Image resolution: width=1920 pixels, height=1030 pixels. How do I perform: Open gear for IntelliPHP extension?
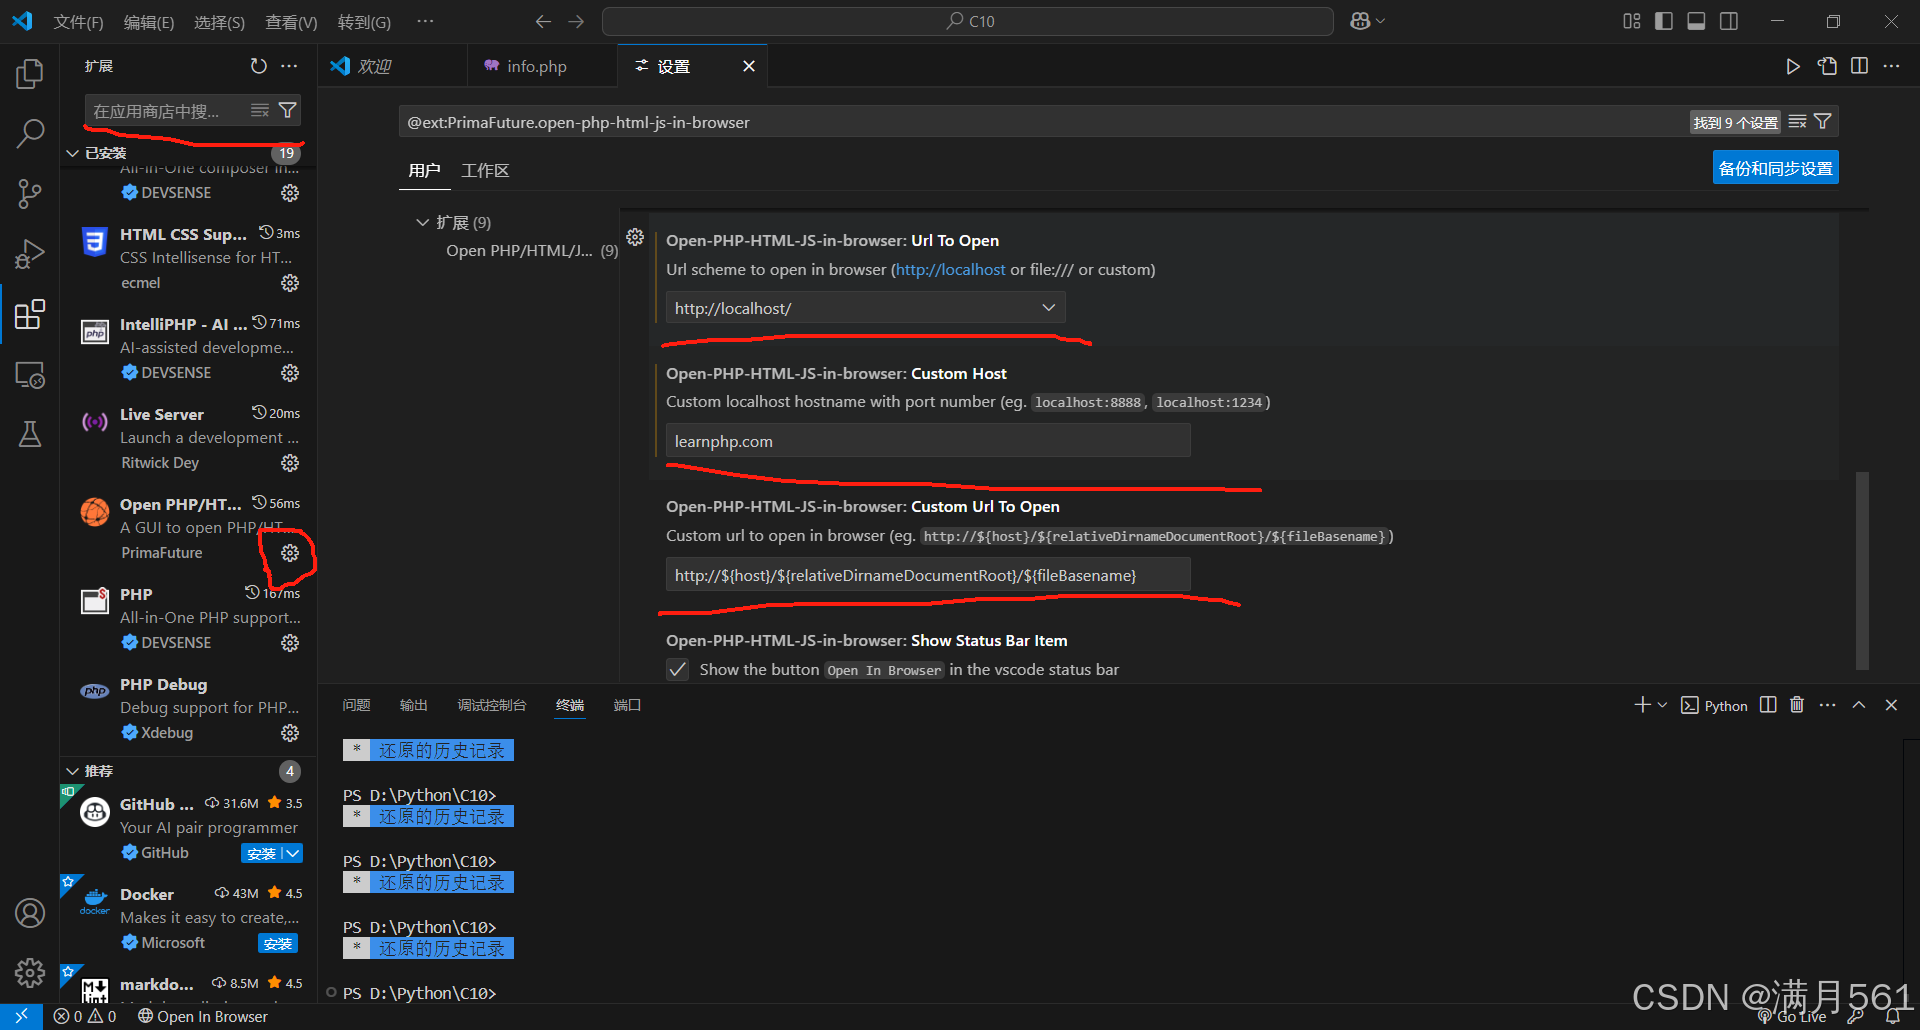(x=290, y=373)
